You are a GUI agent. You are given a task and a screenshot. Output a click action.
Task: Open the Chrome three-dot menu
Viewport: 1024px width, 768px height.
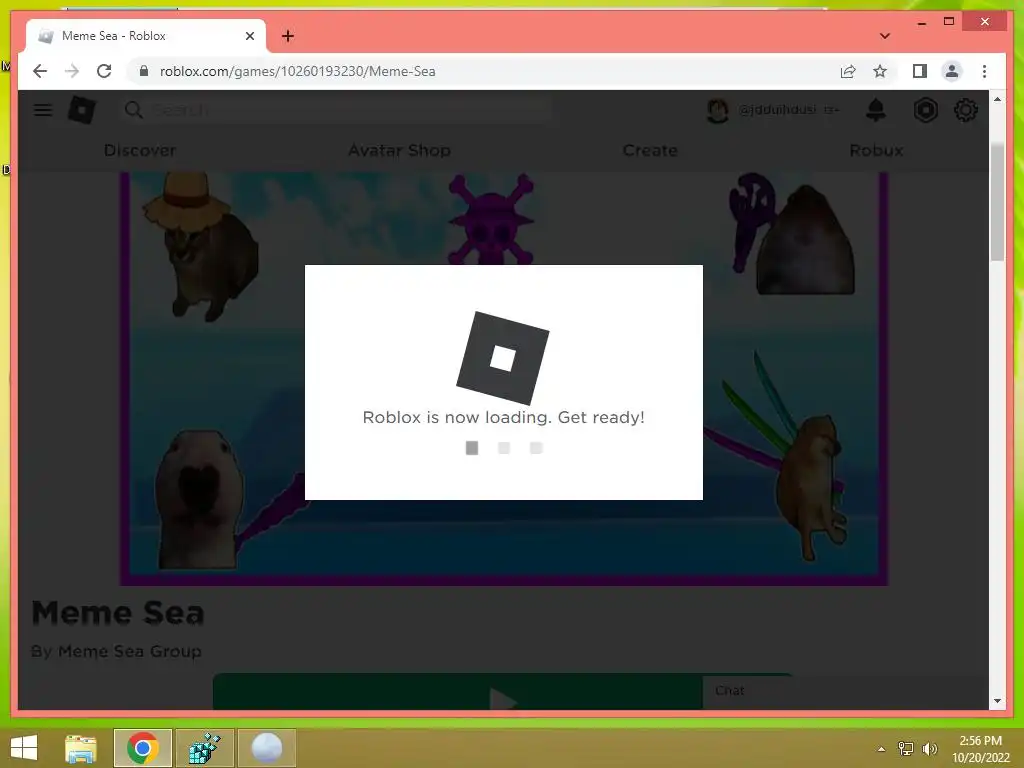click(984, 71)
